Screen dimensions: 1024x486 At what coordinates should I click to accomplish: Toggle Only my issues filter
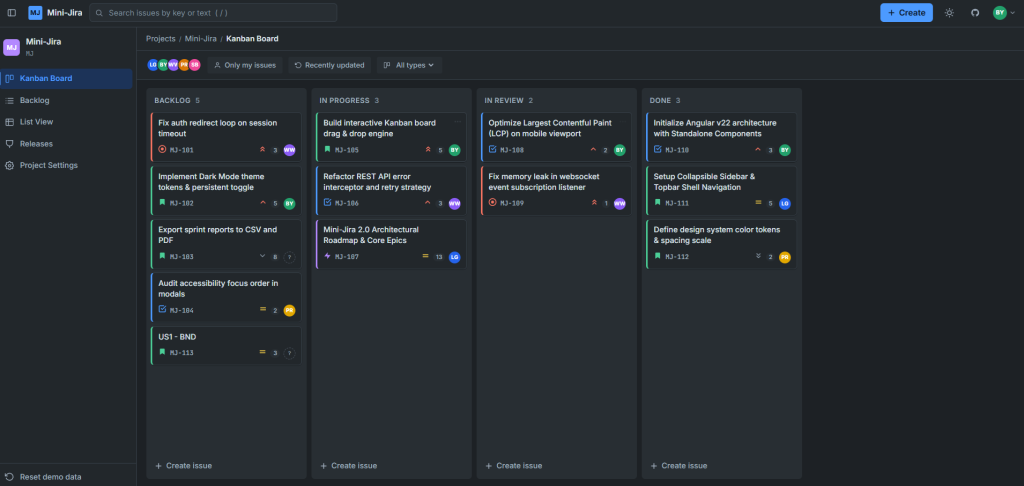coord(245,65)
